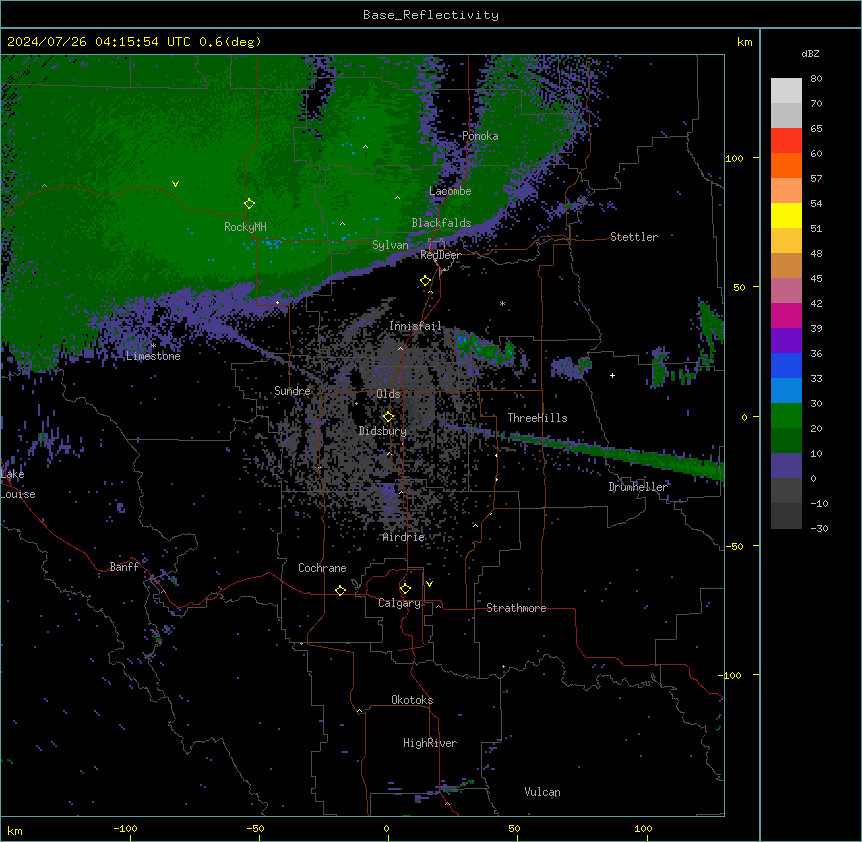Click the Strathmore label
The image size is (862, 842).
(516, 608)
